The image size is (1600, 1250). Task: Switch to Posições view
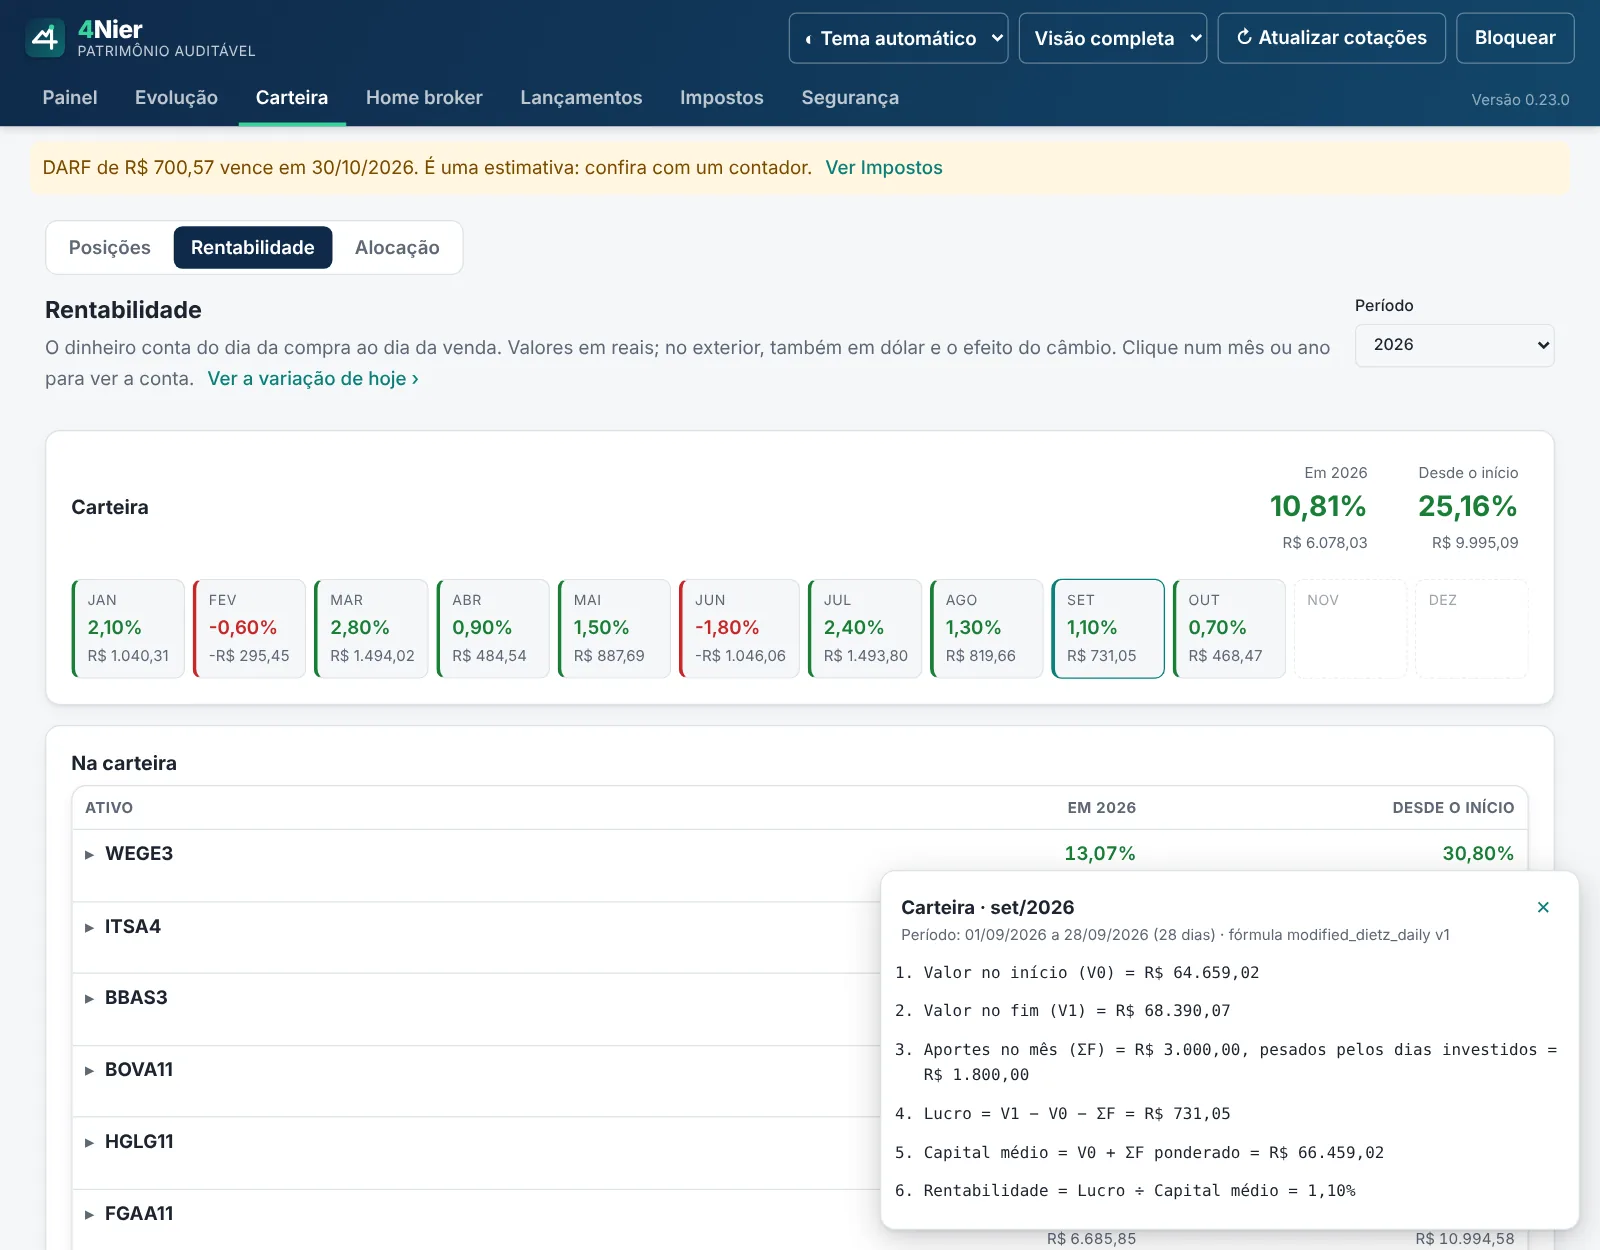[x=110, y=248]
